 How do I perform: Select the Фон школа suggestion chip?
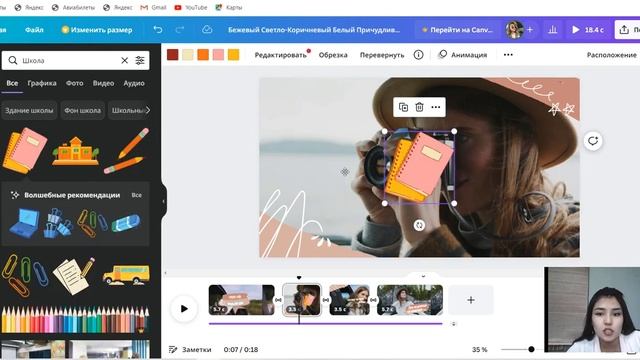(x=82, y=110)
